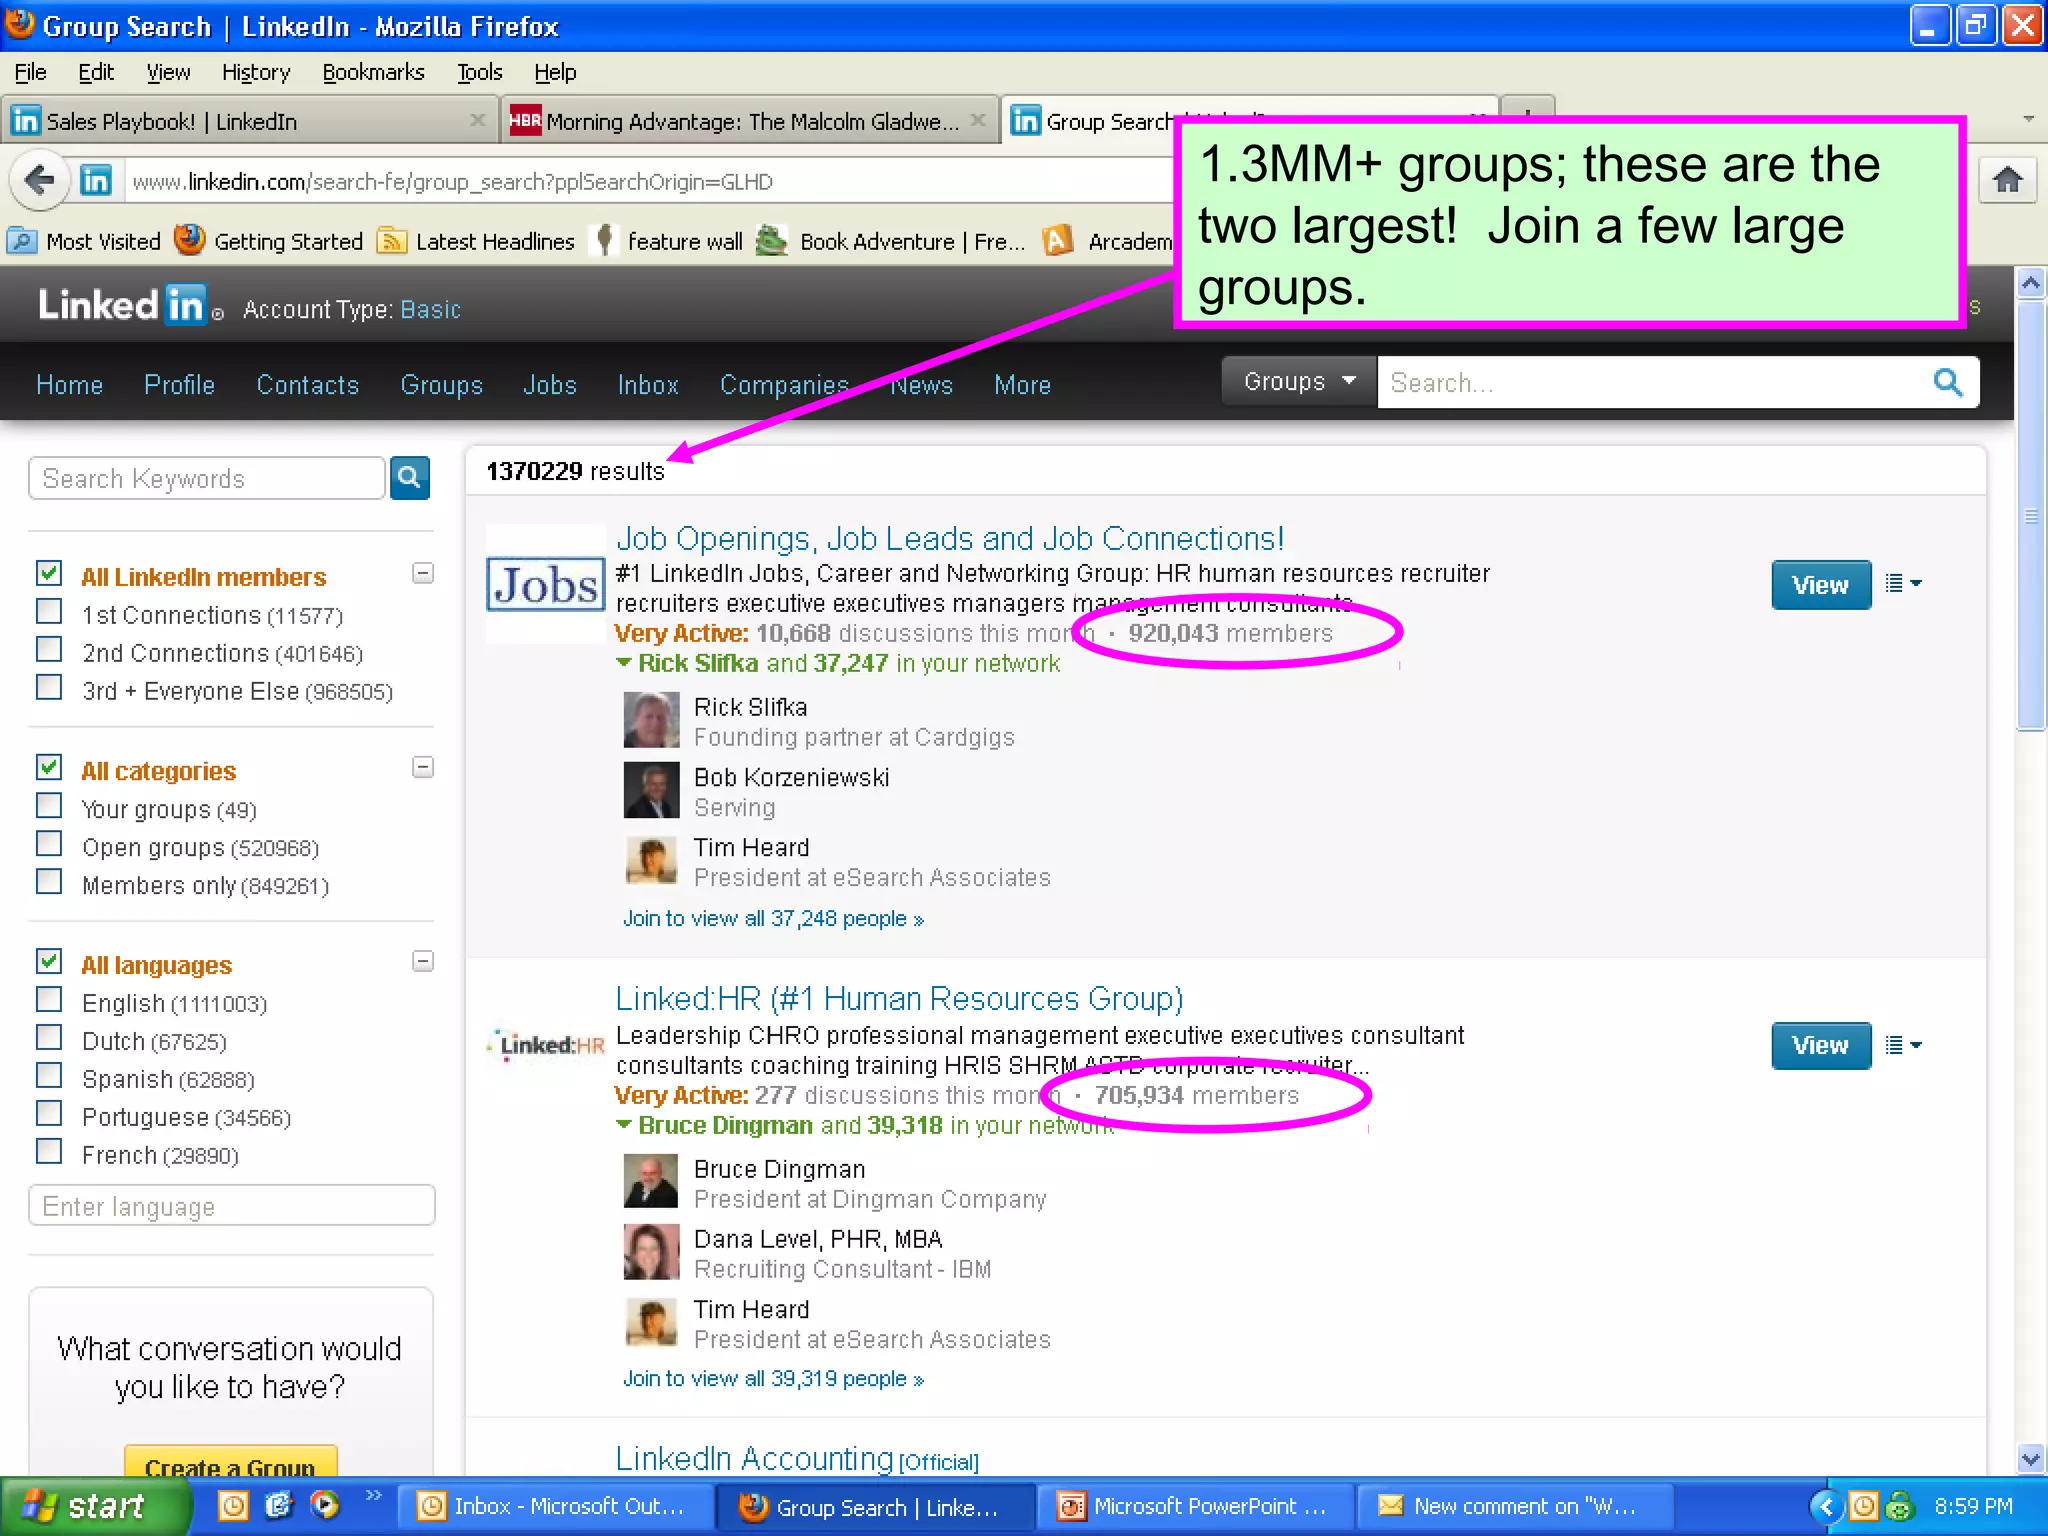Collapse the All languages filter section
Viewport: 2048px width, 1536px height.
[423, 961]
